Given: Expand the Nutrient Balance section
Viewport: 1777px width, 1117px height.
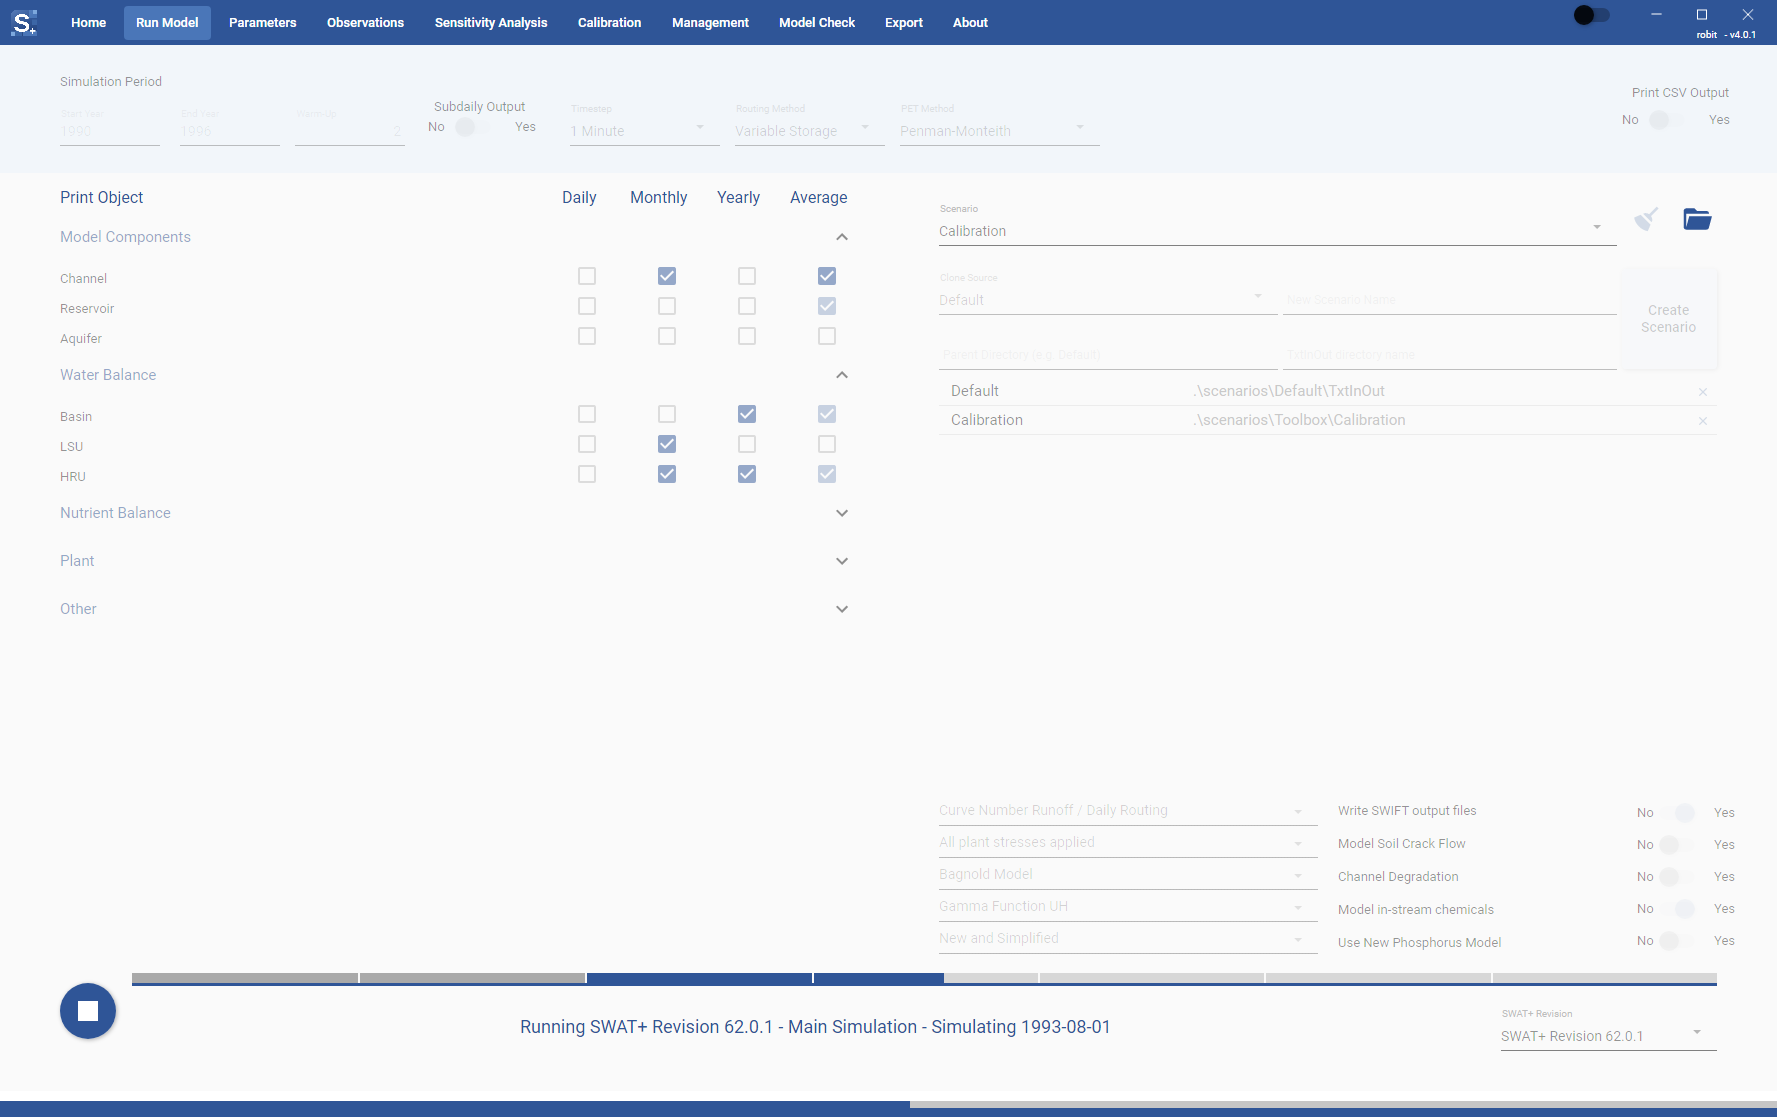Looking at the screenshot, I should pos(842,513).
